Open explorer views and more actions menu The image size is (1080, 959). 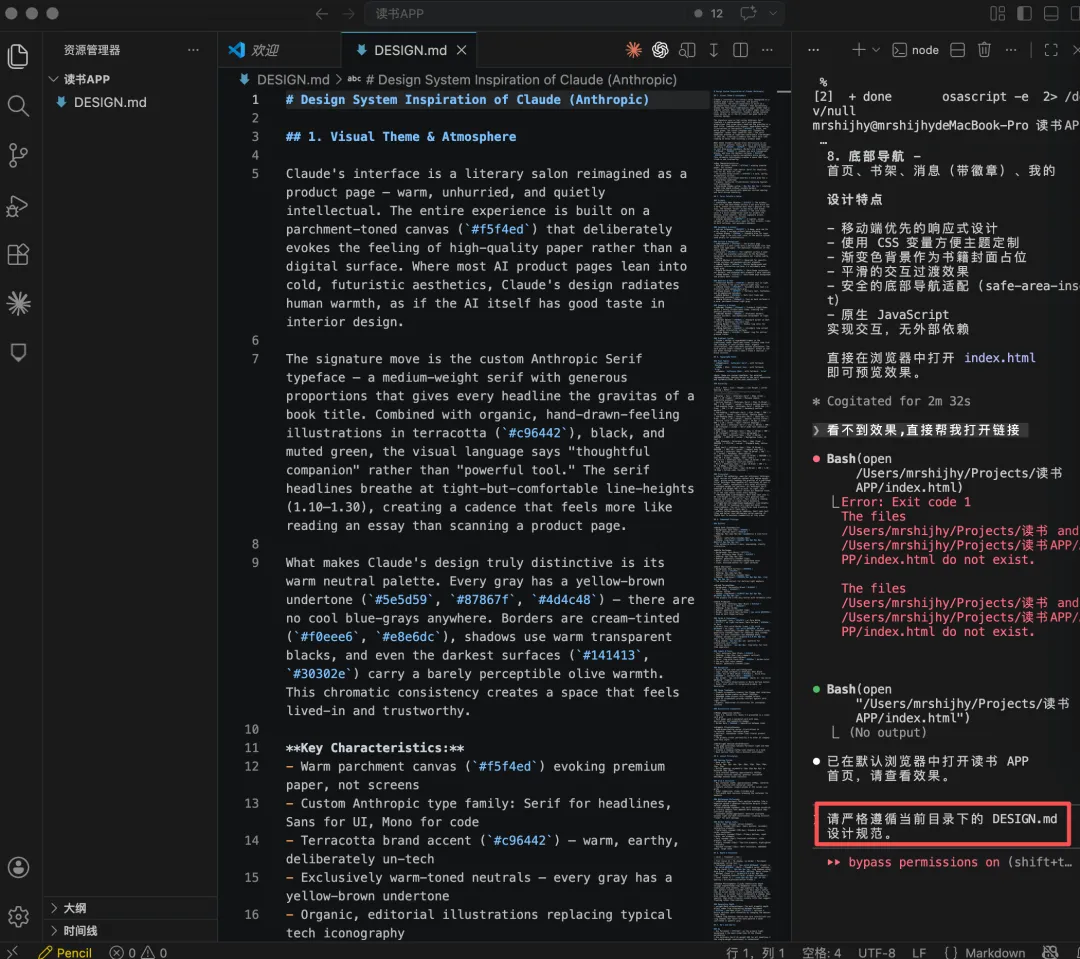click(193, 50)
